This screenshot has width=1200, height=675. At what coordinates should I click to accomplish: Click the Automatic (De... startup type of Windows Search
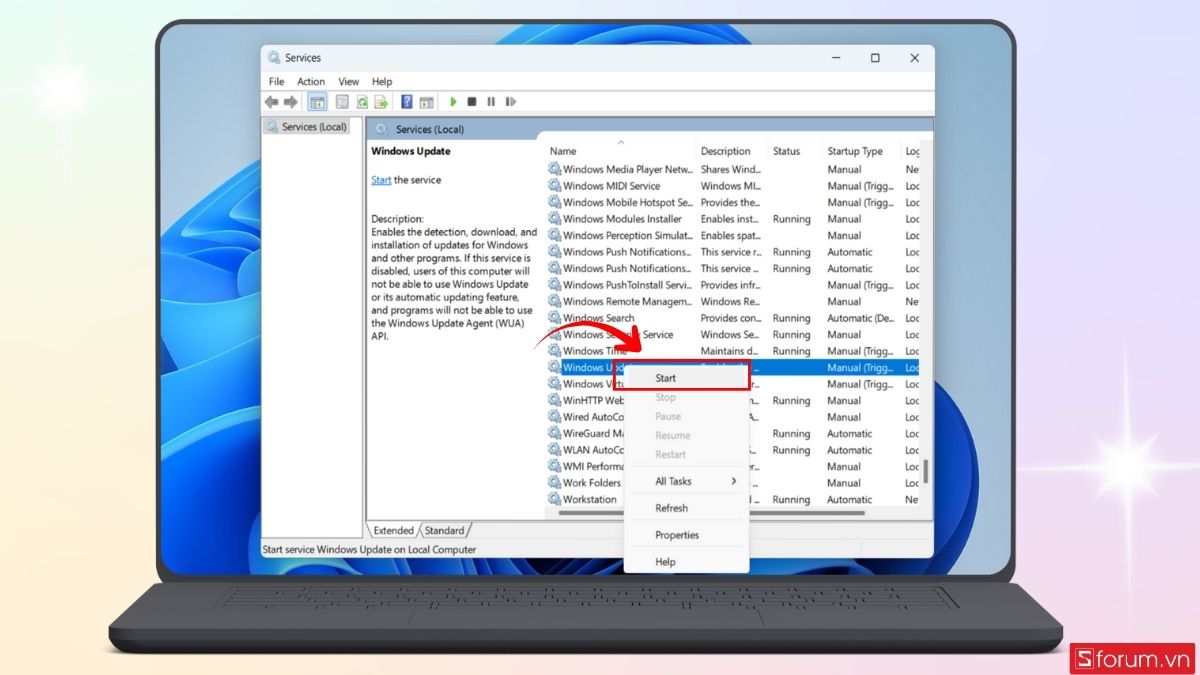(861, 318)
